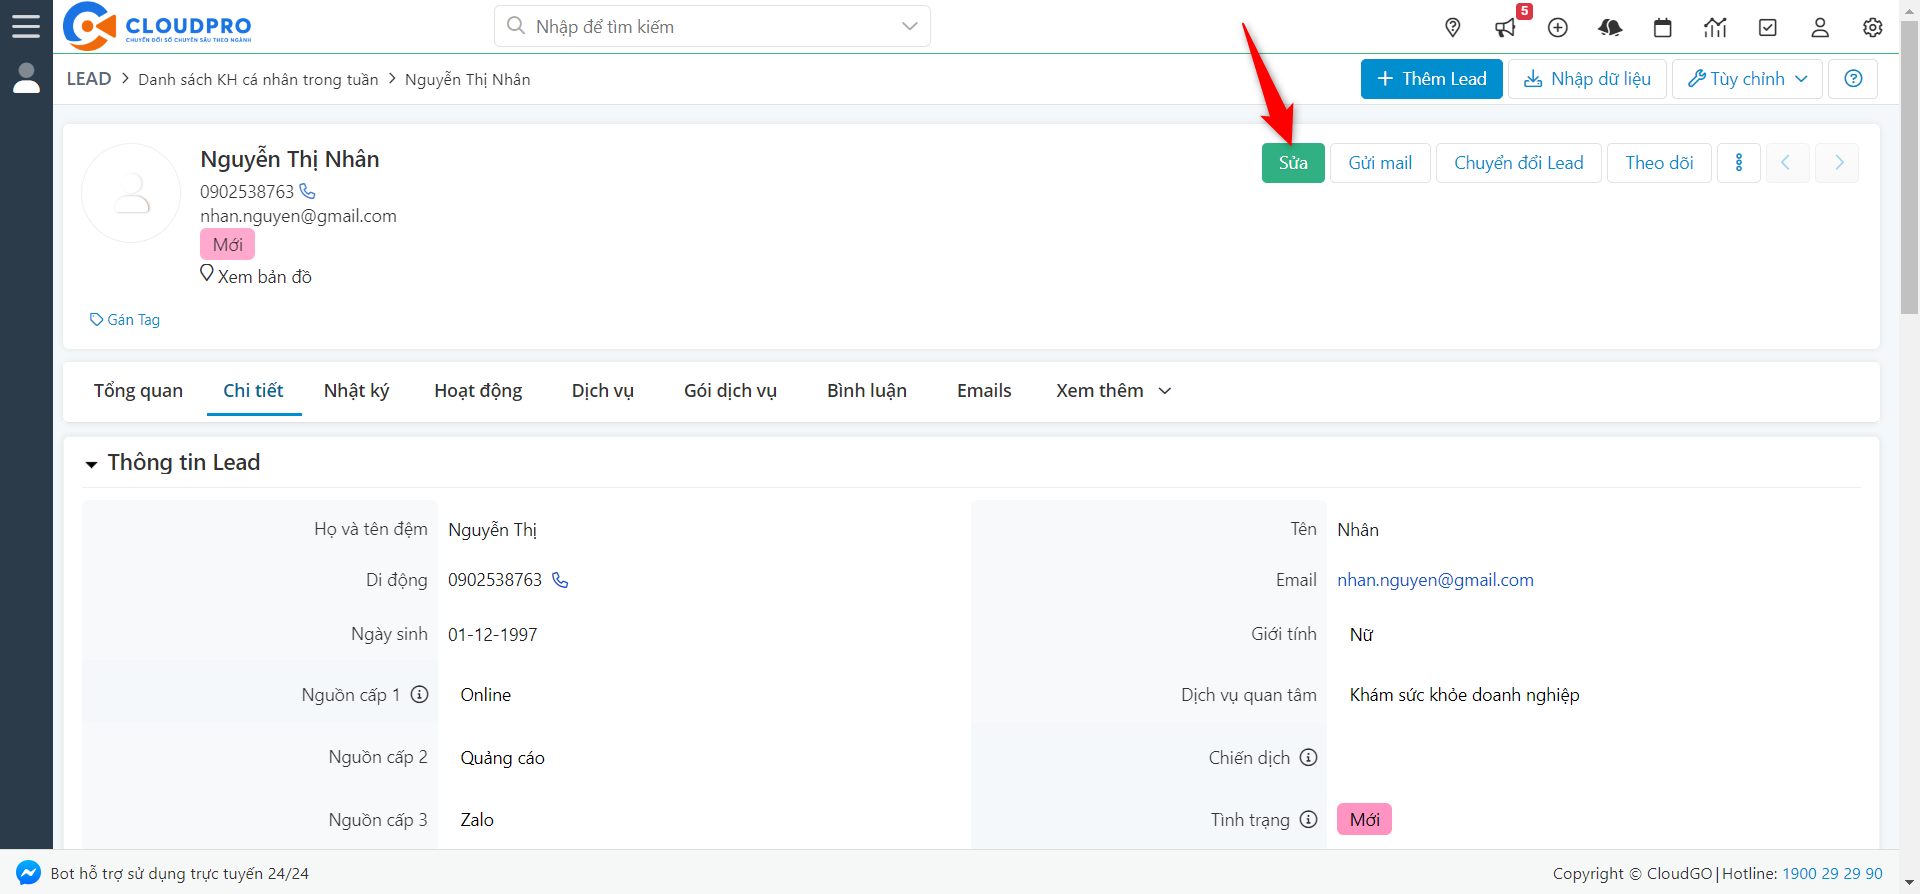
Task: Click the pink Mới status badge in header
Action: click(227, 245)
